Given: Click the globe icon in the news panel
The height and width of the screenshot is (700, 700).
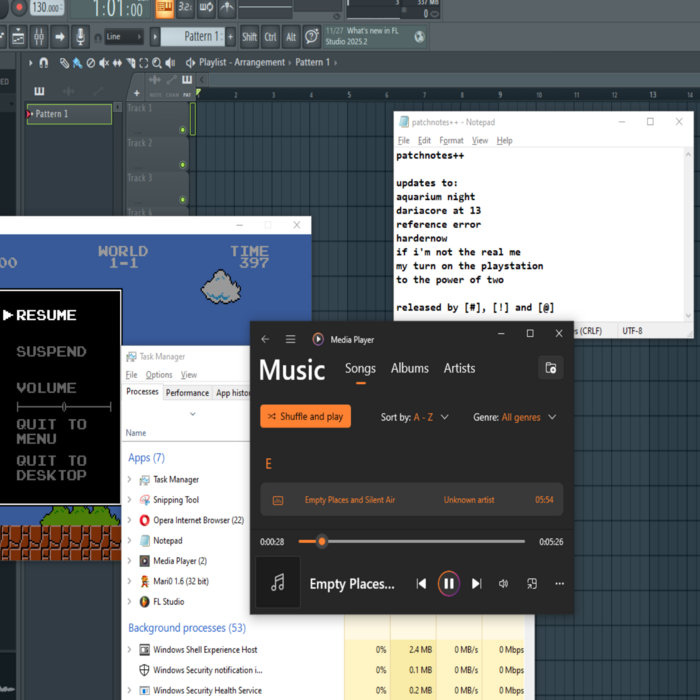Looking at the screenshot, I should click(419, 37).
